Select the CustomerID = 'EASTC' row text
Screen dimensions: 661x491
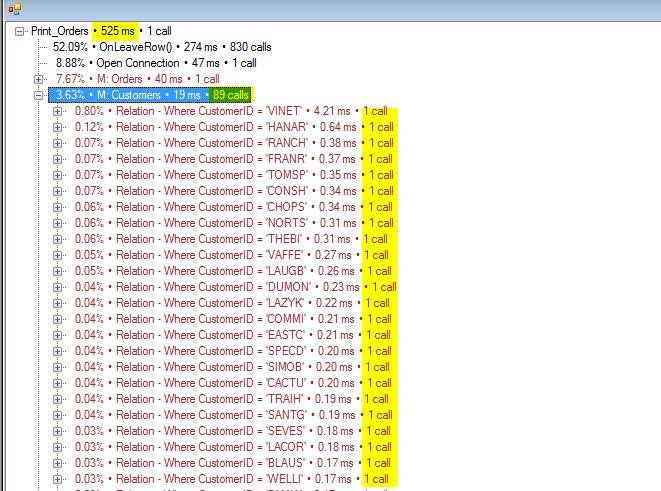point(233,335)
